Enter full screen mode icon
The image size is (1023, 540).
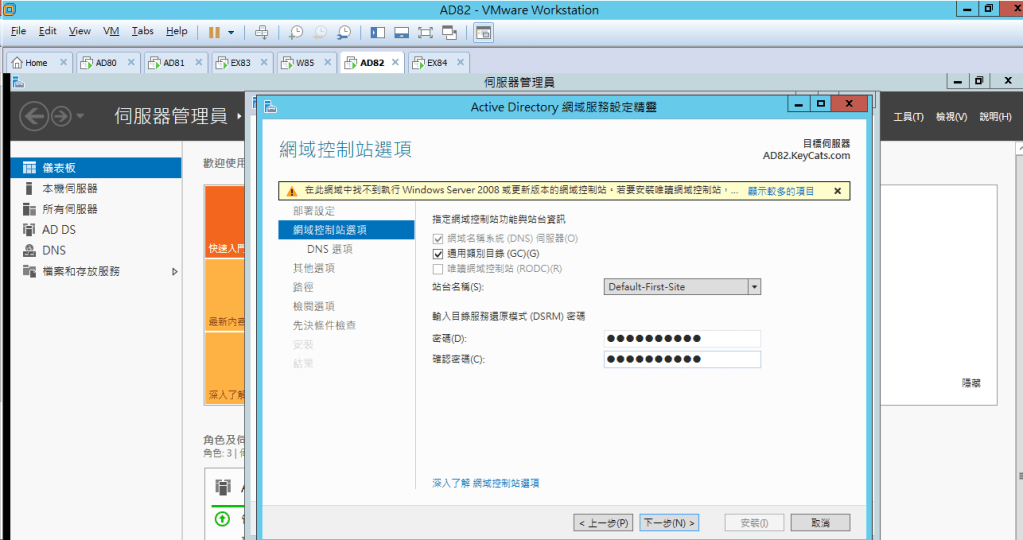pyautogui.click(x=425, y=32)
